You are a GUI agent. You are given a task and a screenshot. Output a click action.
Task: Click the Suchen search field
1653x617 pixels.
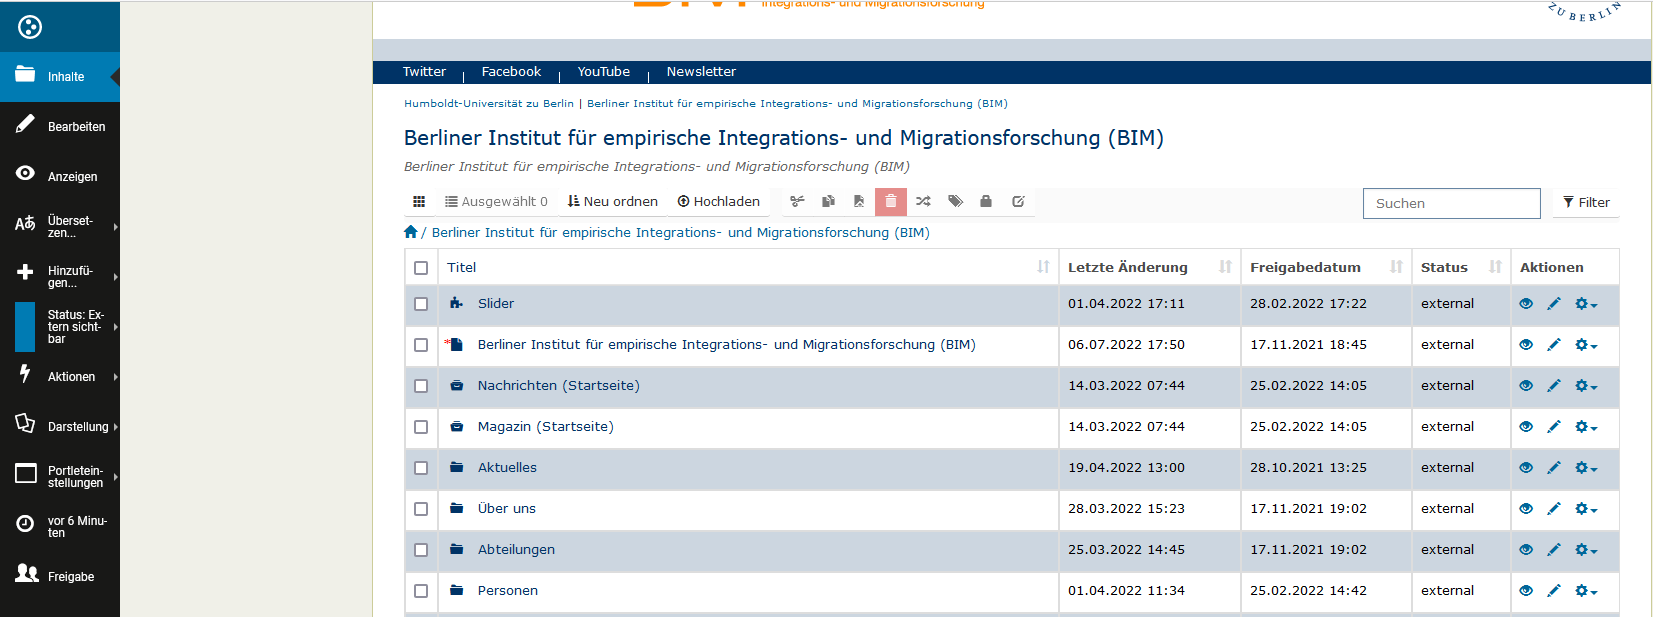tap(1451, 203)
